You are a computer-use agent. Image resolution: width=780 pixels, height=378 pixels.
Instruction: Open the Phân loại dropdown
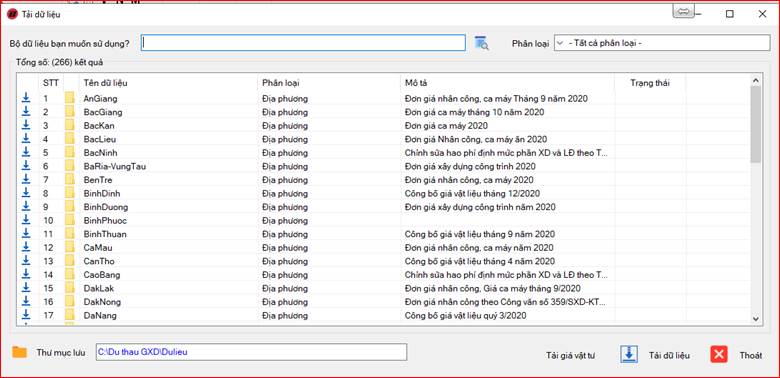pos(662,43)
